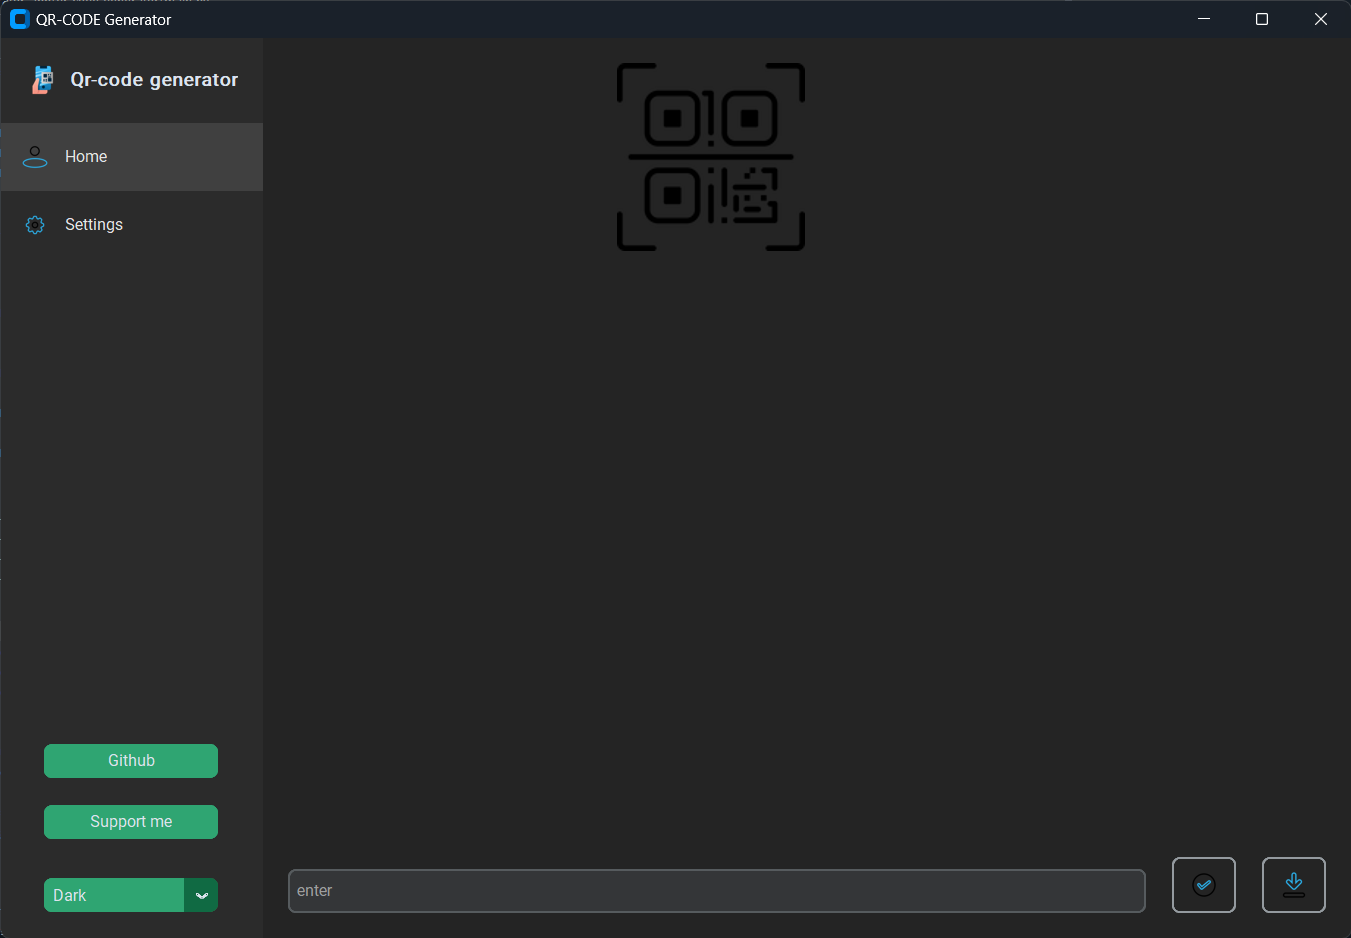
Task: Open the Settings page in sidebar
Action: pos(131,225)
